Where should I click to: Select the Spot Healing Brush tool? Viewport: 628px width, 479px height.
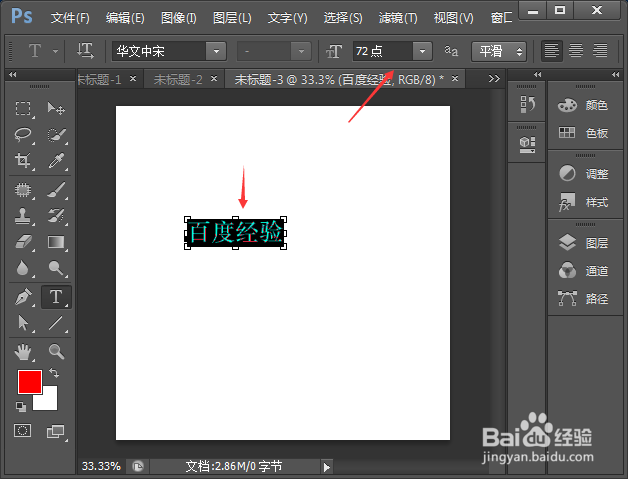pos(23,190)
